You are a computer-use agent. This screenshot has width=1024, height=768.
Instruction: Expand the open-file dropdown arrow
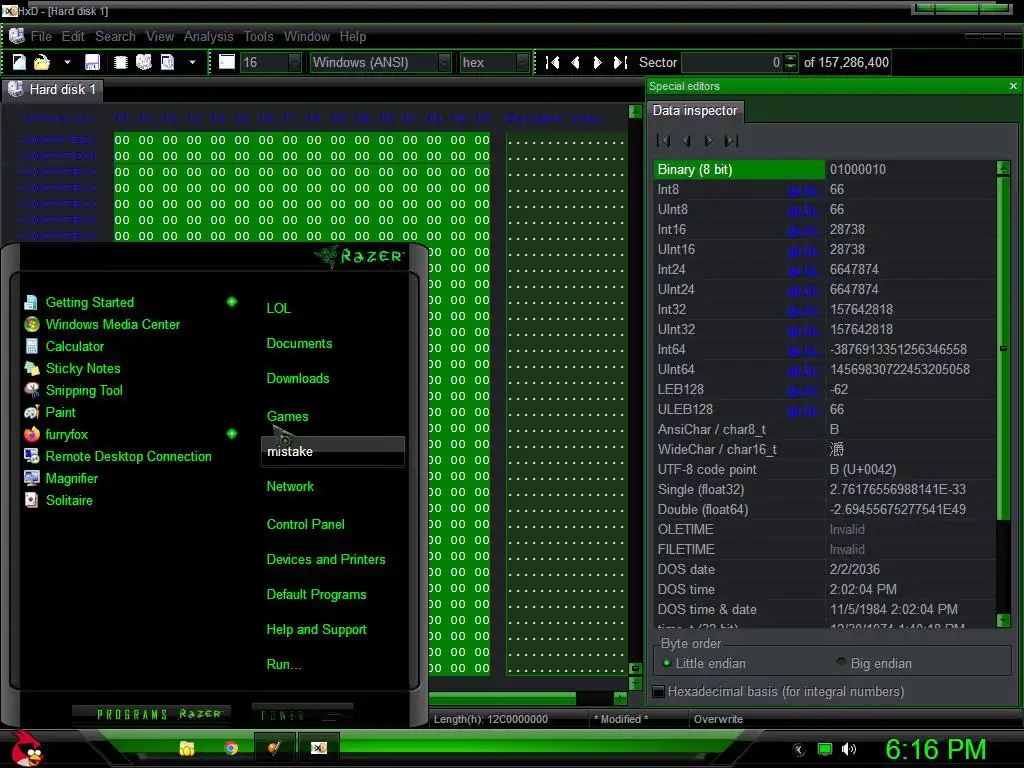point(67,62)
